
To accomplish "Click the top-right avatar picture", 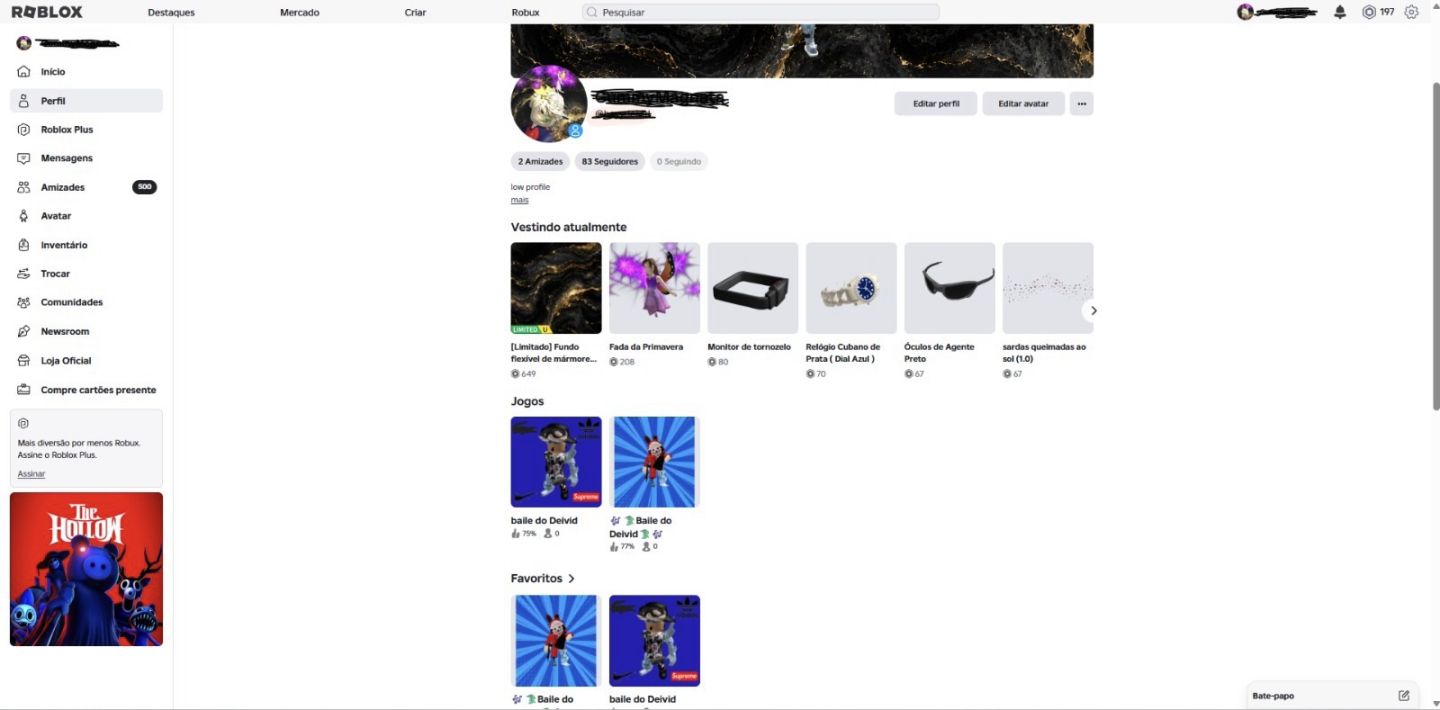I will [x=1245, y=12].
